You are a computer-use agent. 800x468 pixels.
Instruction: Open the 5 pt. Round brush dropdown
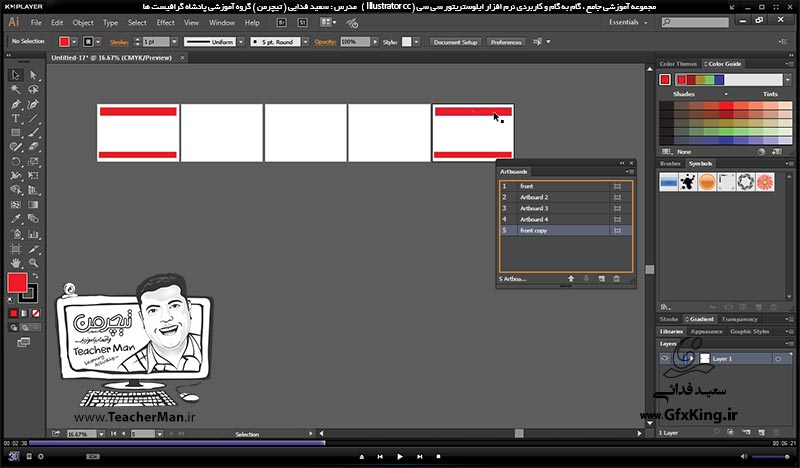[306, 42]
